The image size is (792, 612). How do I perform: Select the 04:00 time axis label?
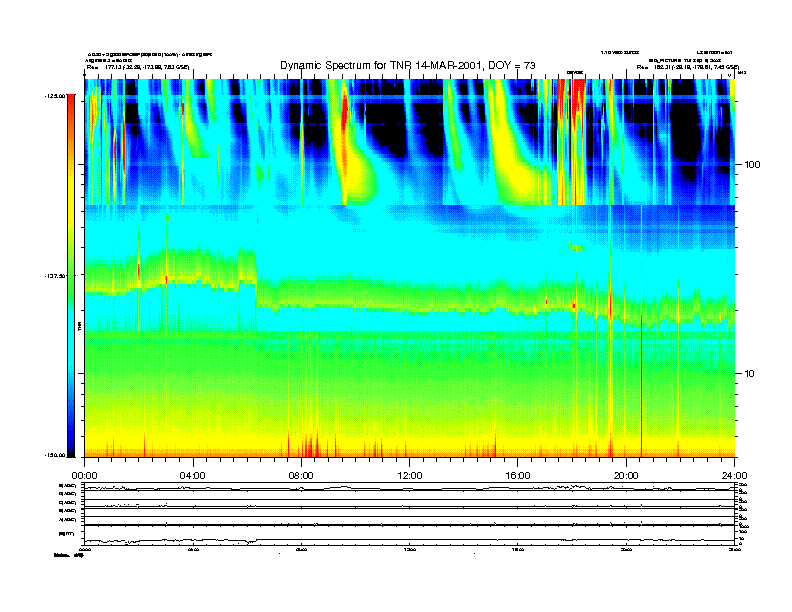tap(193, 476)
